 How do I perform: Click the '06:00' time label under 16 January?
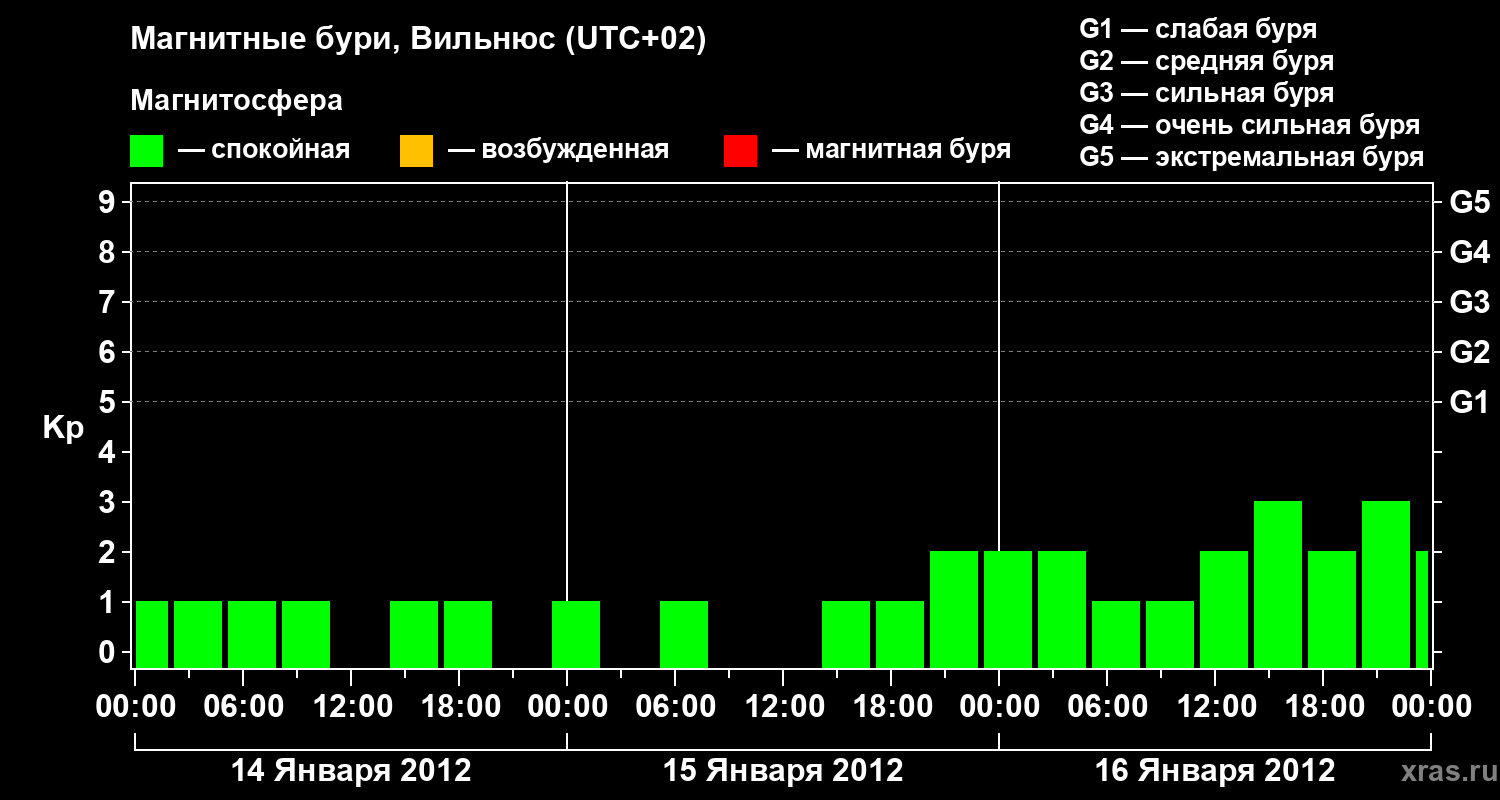coord(1107,707)
